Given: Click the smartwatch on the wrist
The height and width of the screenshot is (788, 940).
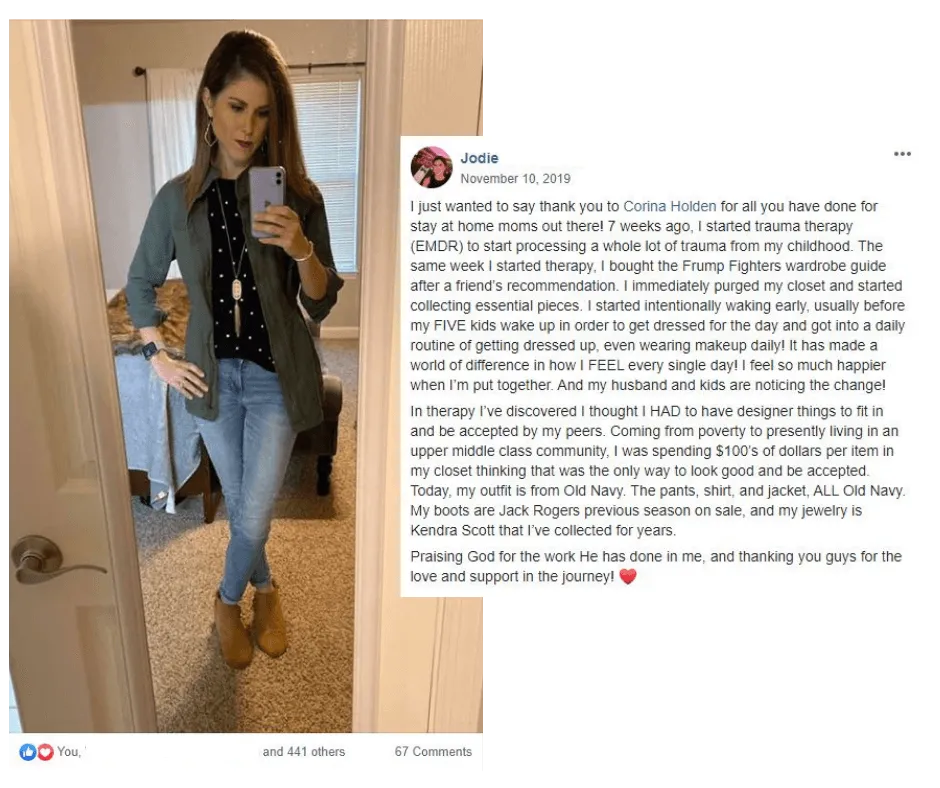Looking at the screenshot, I should (151, 350).
